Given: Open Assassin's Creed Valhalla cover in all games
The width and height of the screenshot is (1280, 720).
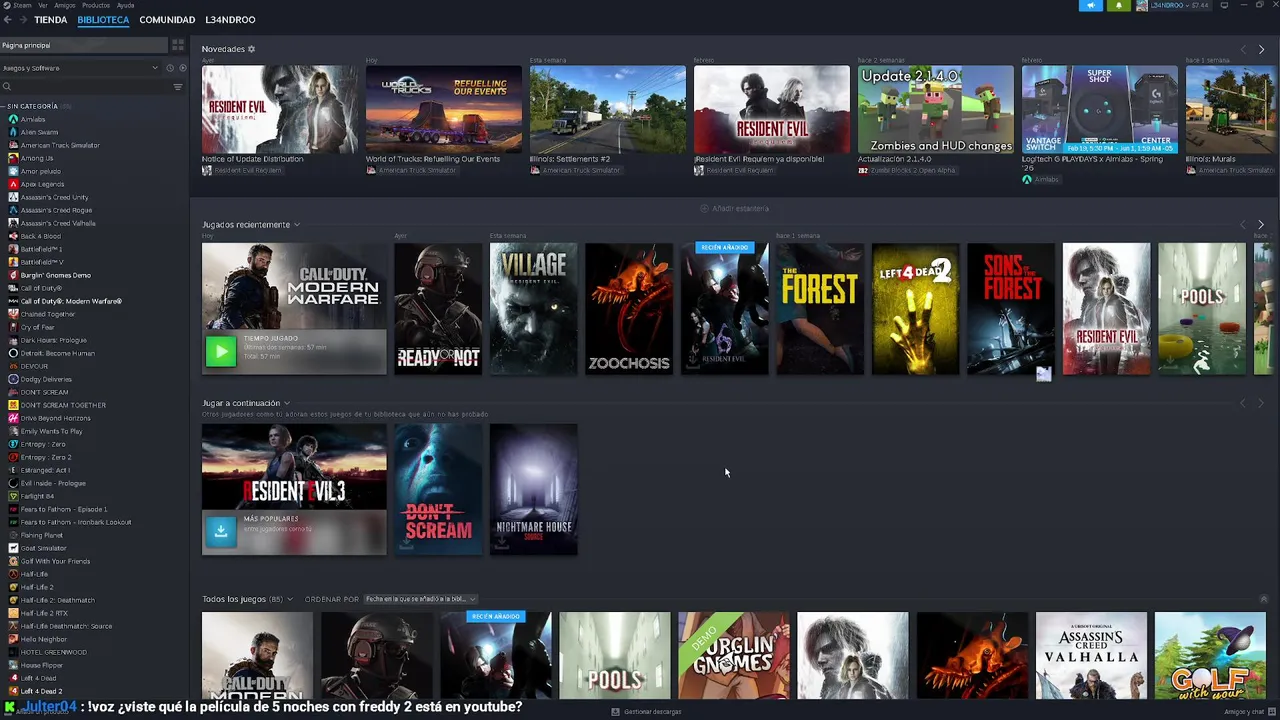Looking at the screenshot, I should click(x=1091, y=656).
